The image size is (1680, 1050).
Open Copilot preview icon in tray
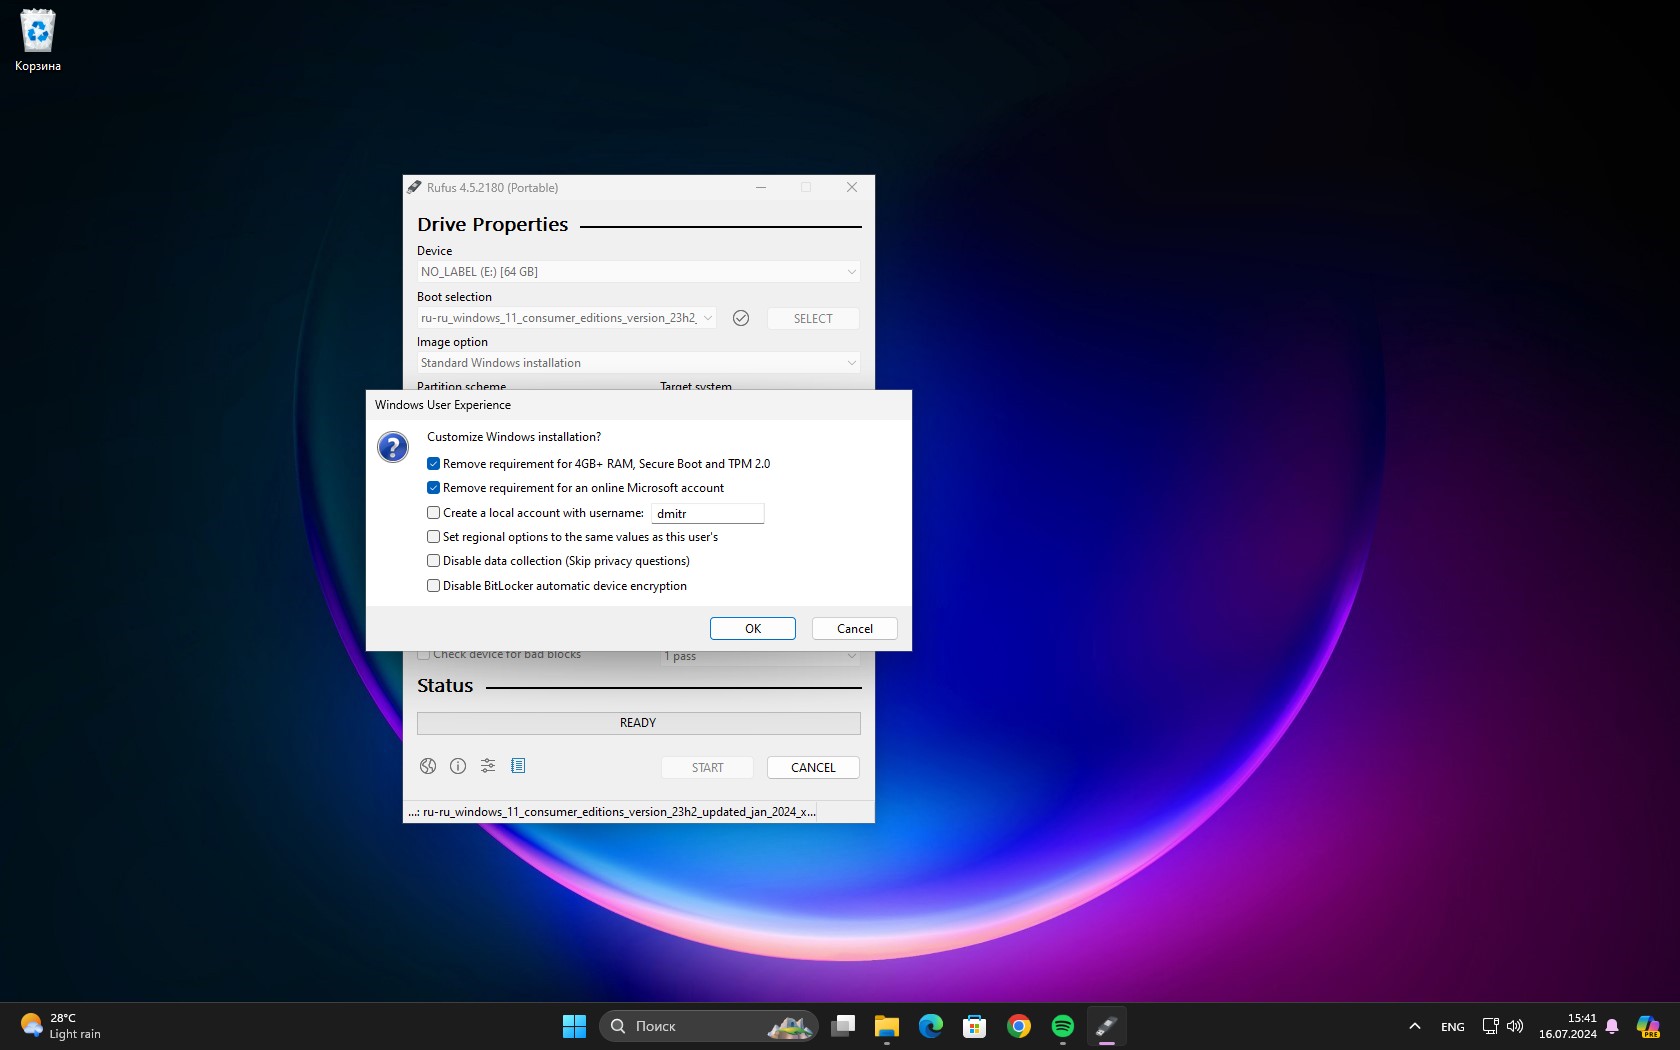tap(1648, 1026)
